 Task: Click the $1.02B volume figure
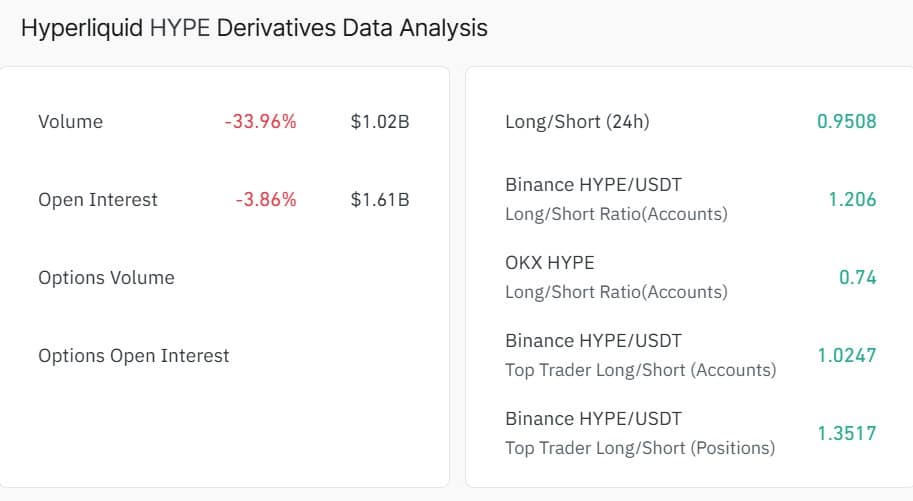click(380, 122)
